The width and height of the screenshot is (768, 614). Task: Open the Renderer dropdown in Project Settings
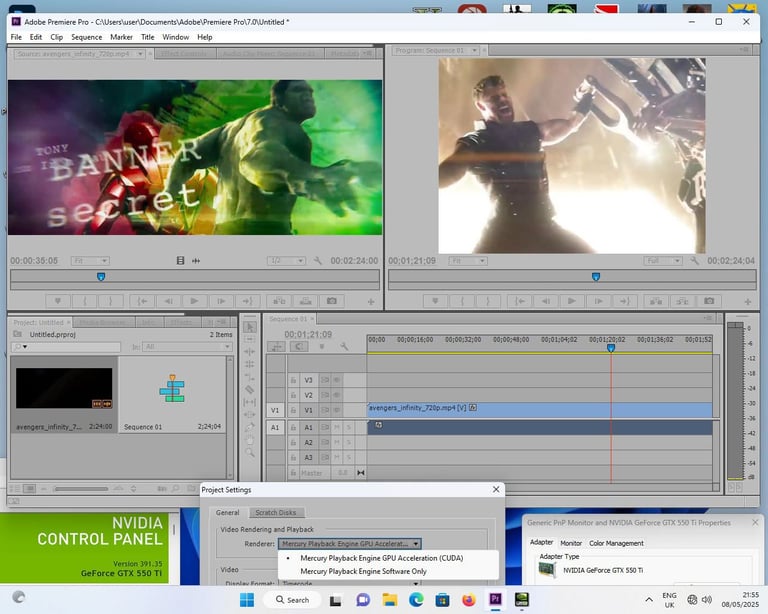pyautogui.click(x=350, y=544)
